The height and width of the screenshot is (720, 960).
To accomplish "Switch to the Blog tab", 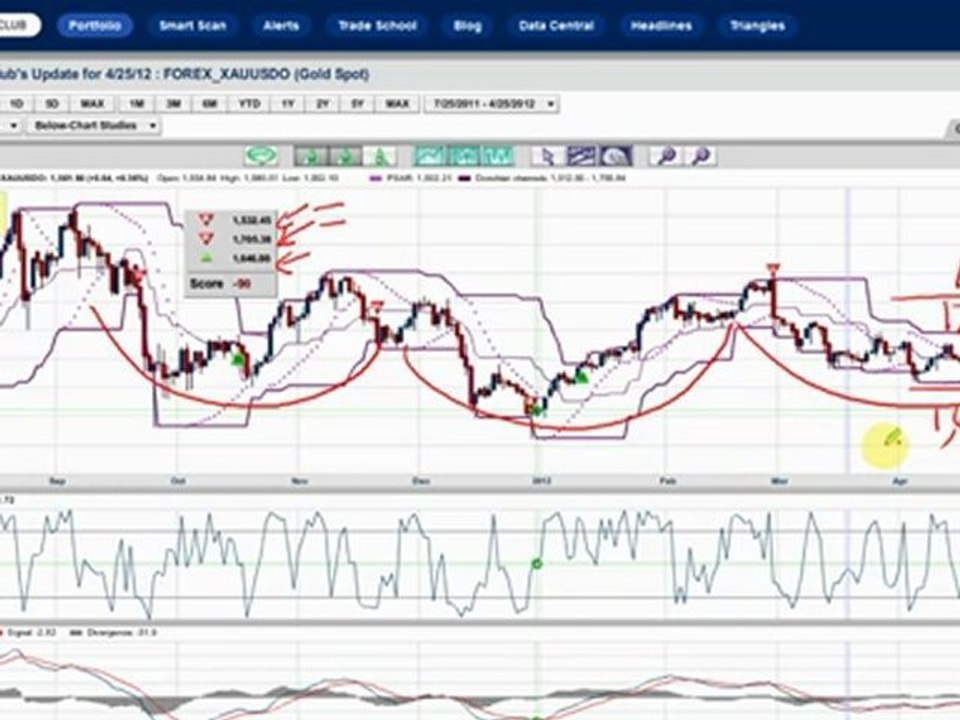I will click(x=468, y=26).
